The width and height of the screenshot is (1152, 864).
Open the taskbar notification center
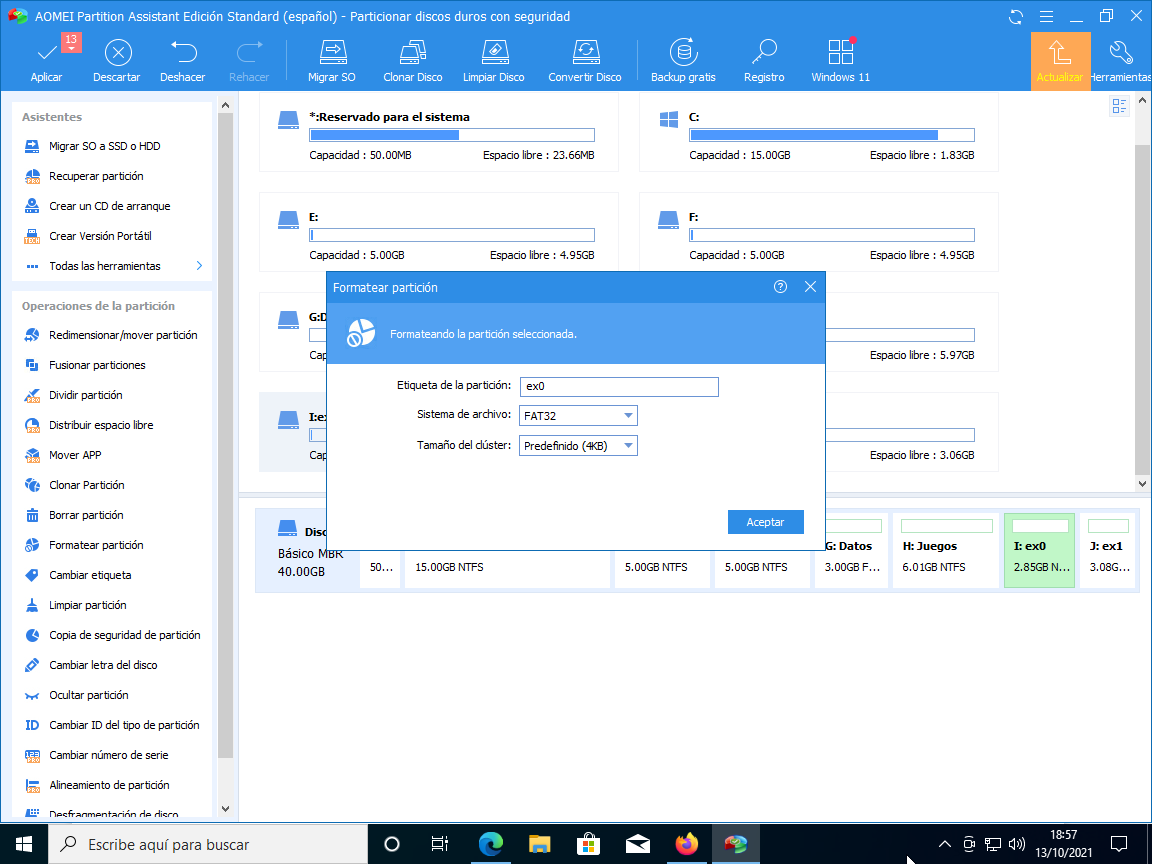click(x=1119, y=844)
